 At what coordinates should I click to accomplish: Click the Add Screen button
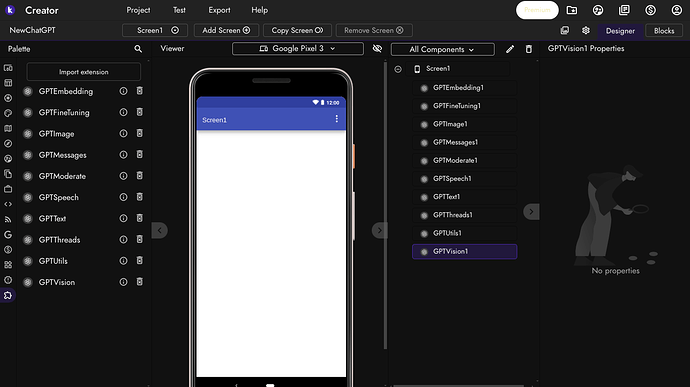pyautogui.click(x=226, y=30)
